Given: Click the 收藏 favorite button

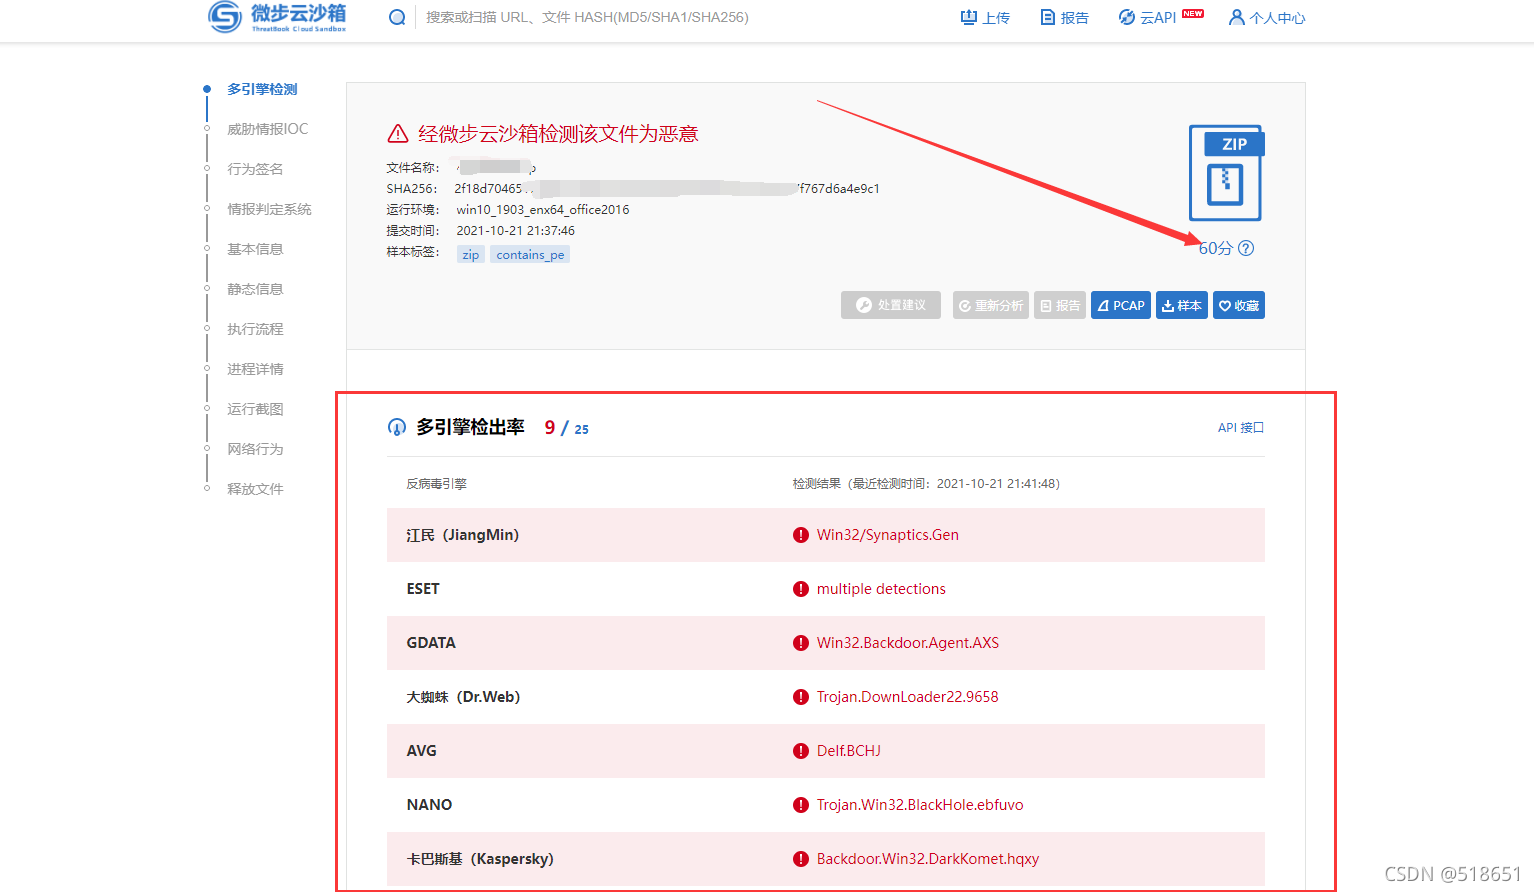Looking at the screenshot, I should tap(1239, 305).
